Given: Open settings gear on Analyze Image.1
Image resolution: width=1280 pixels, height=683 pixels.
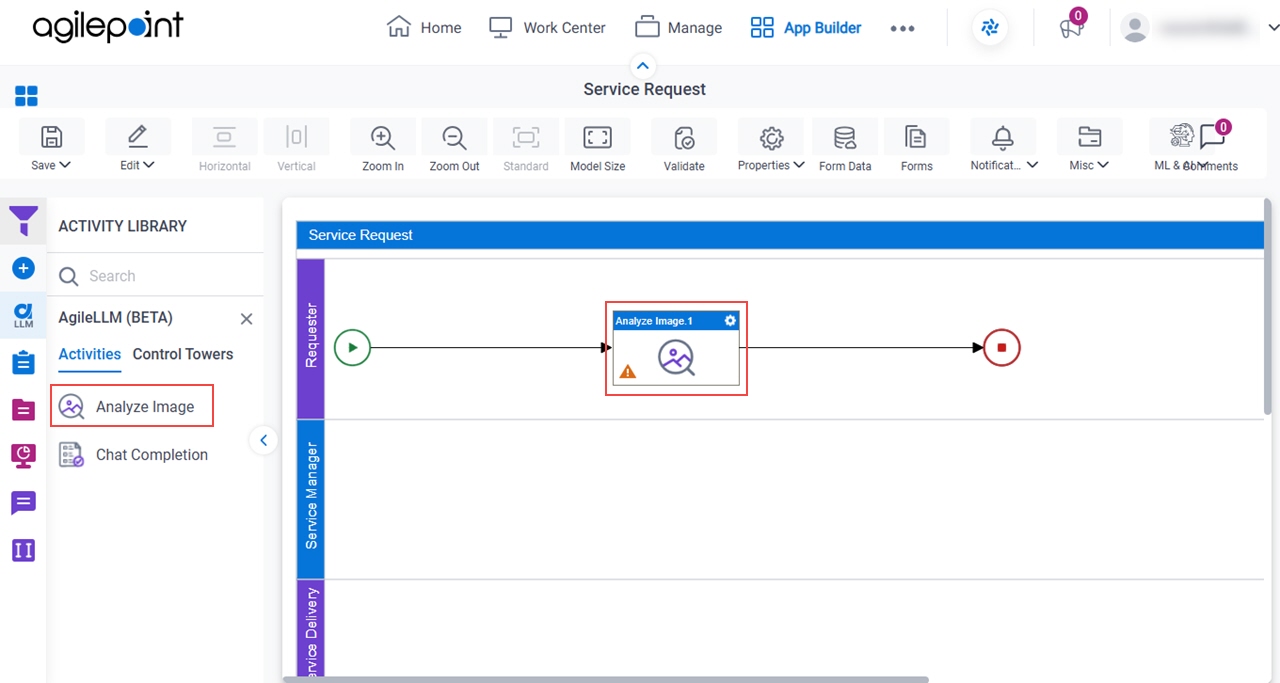Looking at the screenshot, I should (x=730, y=320).
